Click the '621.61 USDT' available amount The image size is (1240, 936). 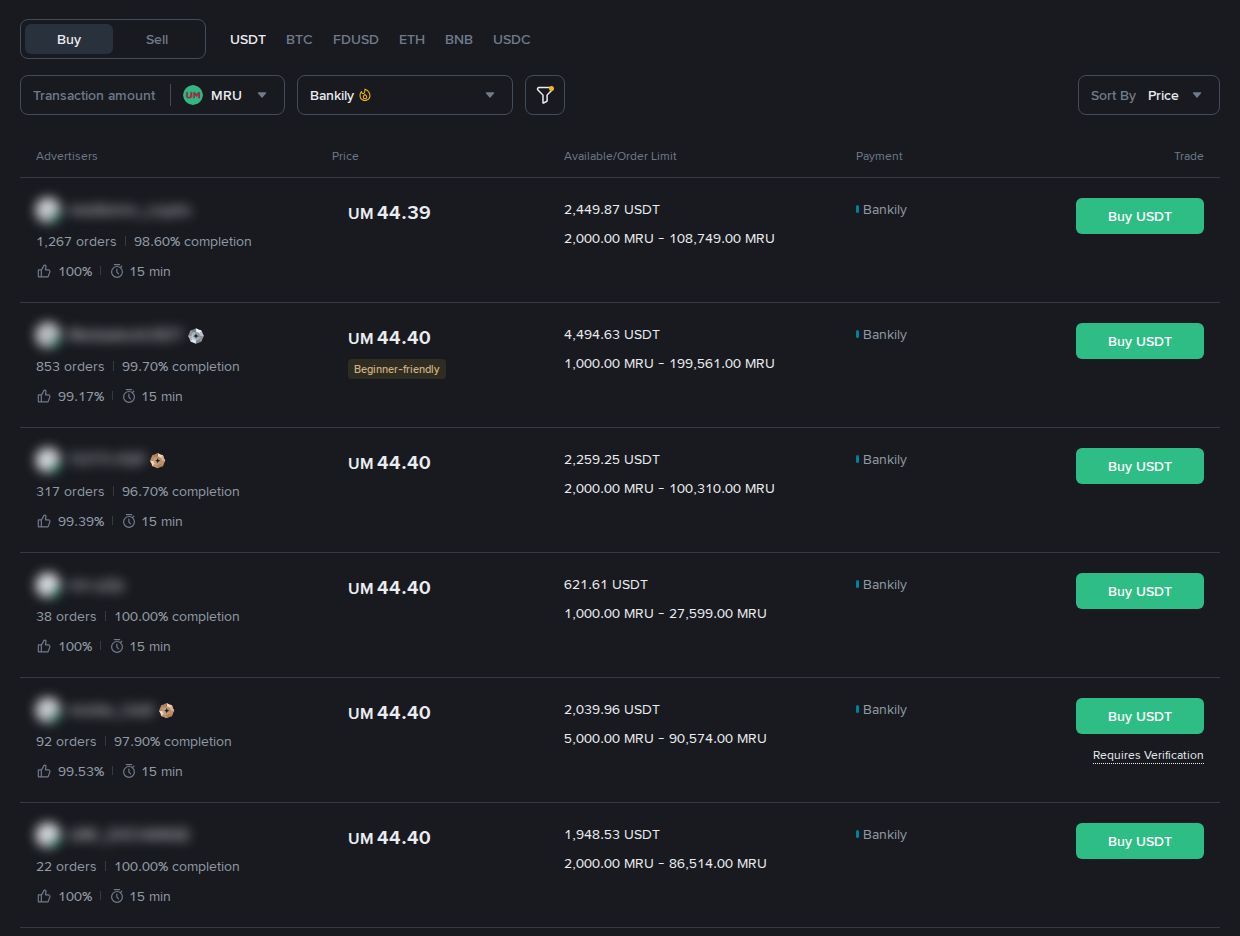606,584
